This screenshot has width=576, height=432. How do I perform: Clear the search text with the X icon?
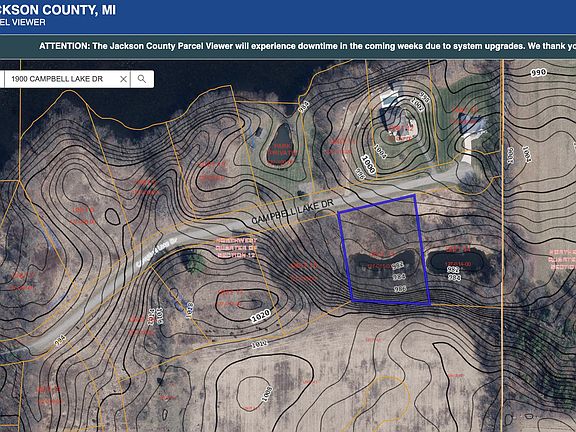click(x=123, y=79)
